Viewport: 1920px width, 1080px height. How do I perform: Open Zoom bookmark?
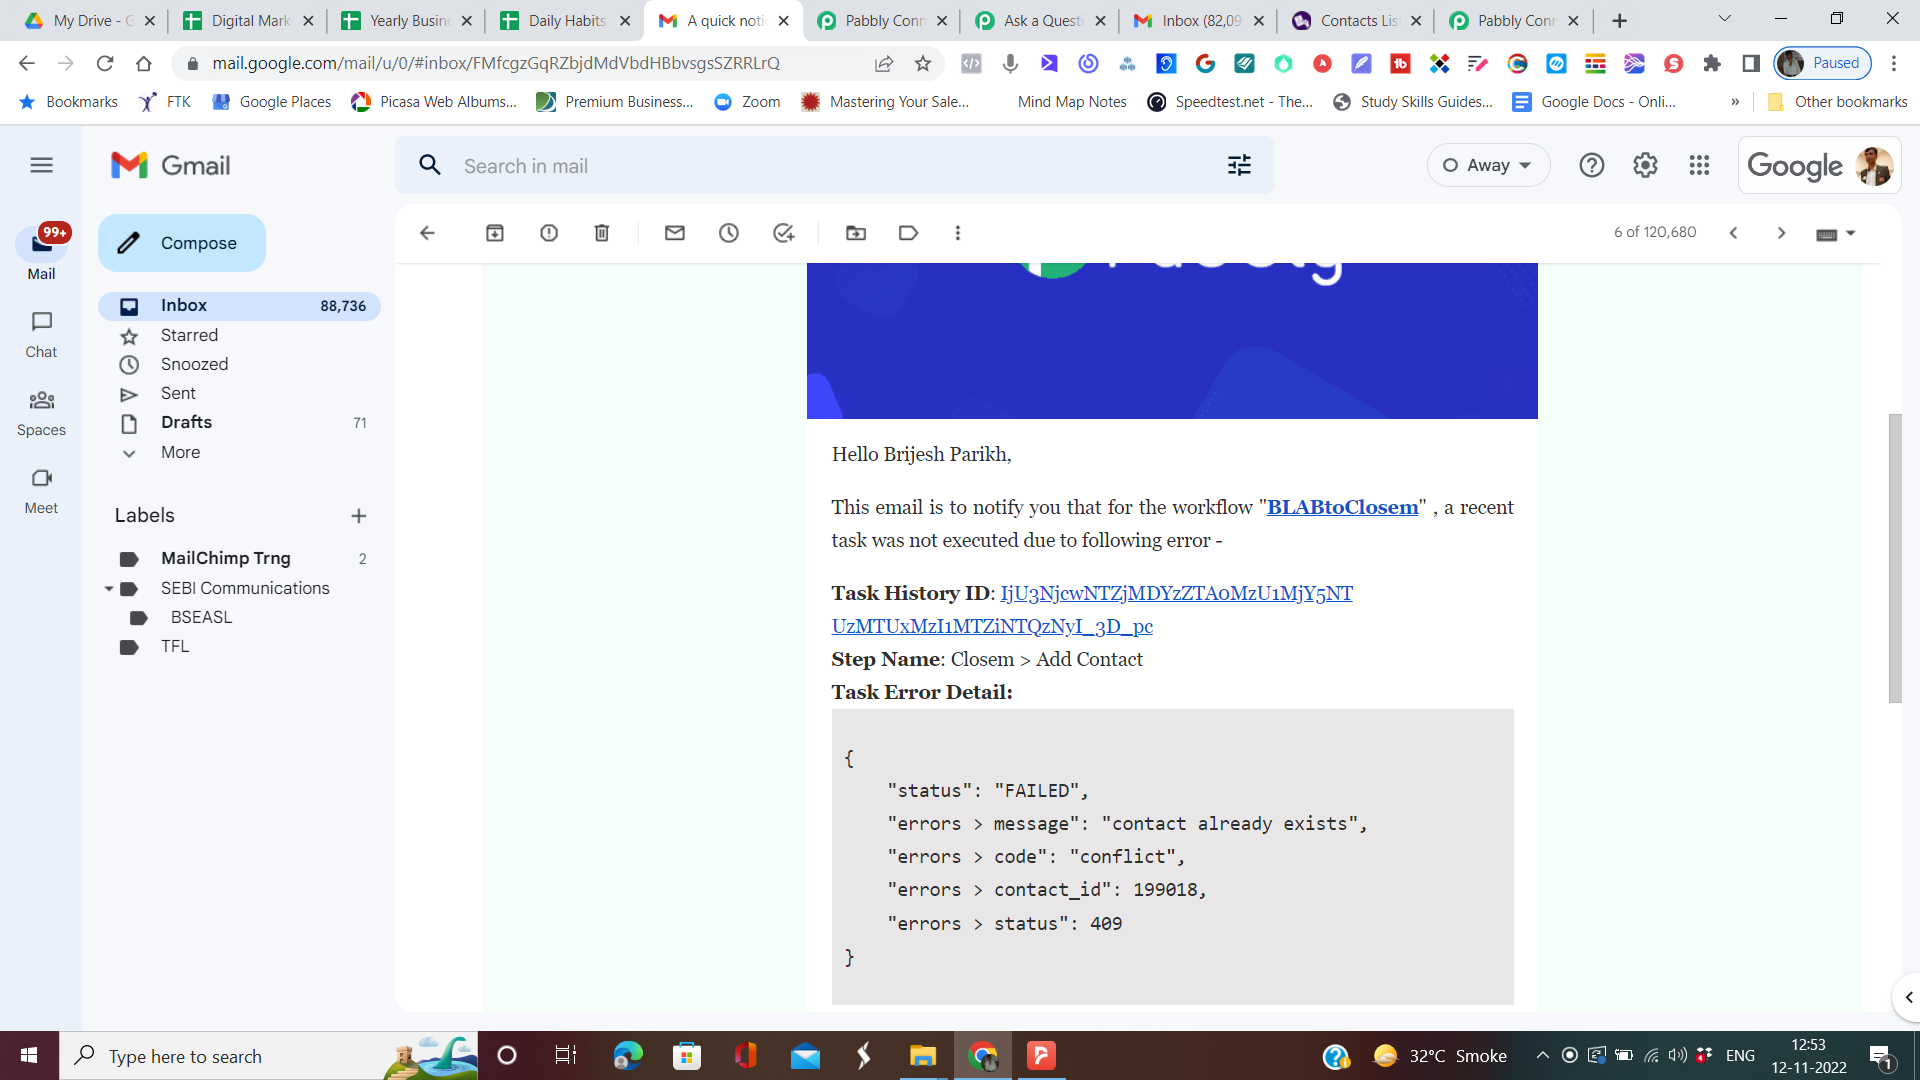coord(747,102)
